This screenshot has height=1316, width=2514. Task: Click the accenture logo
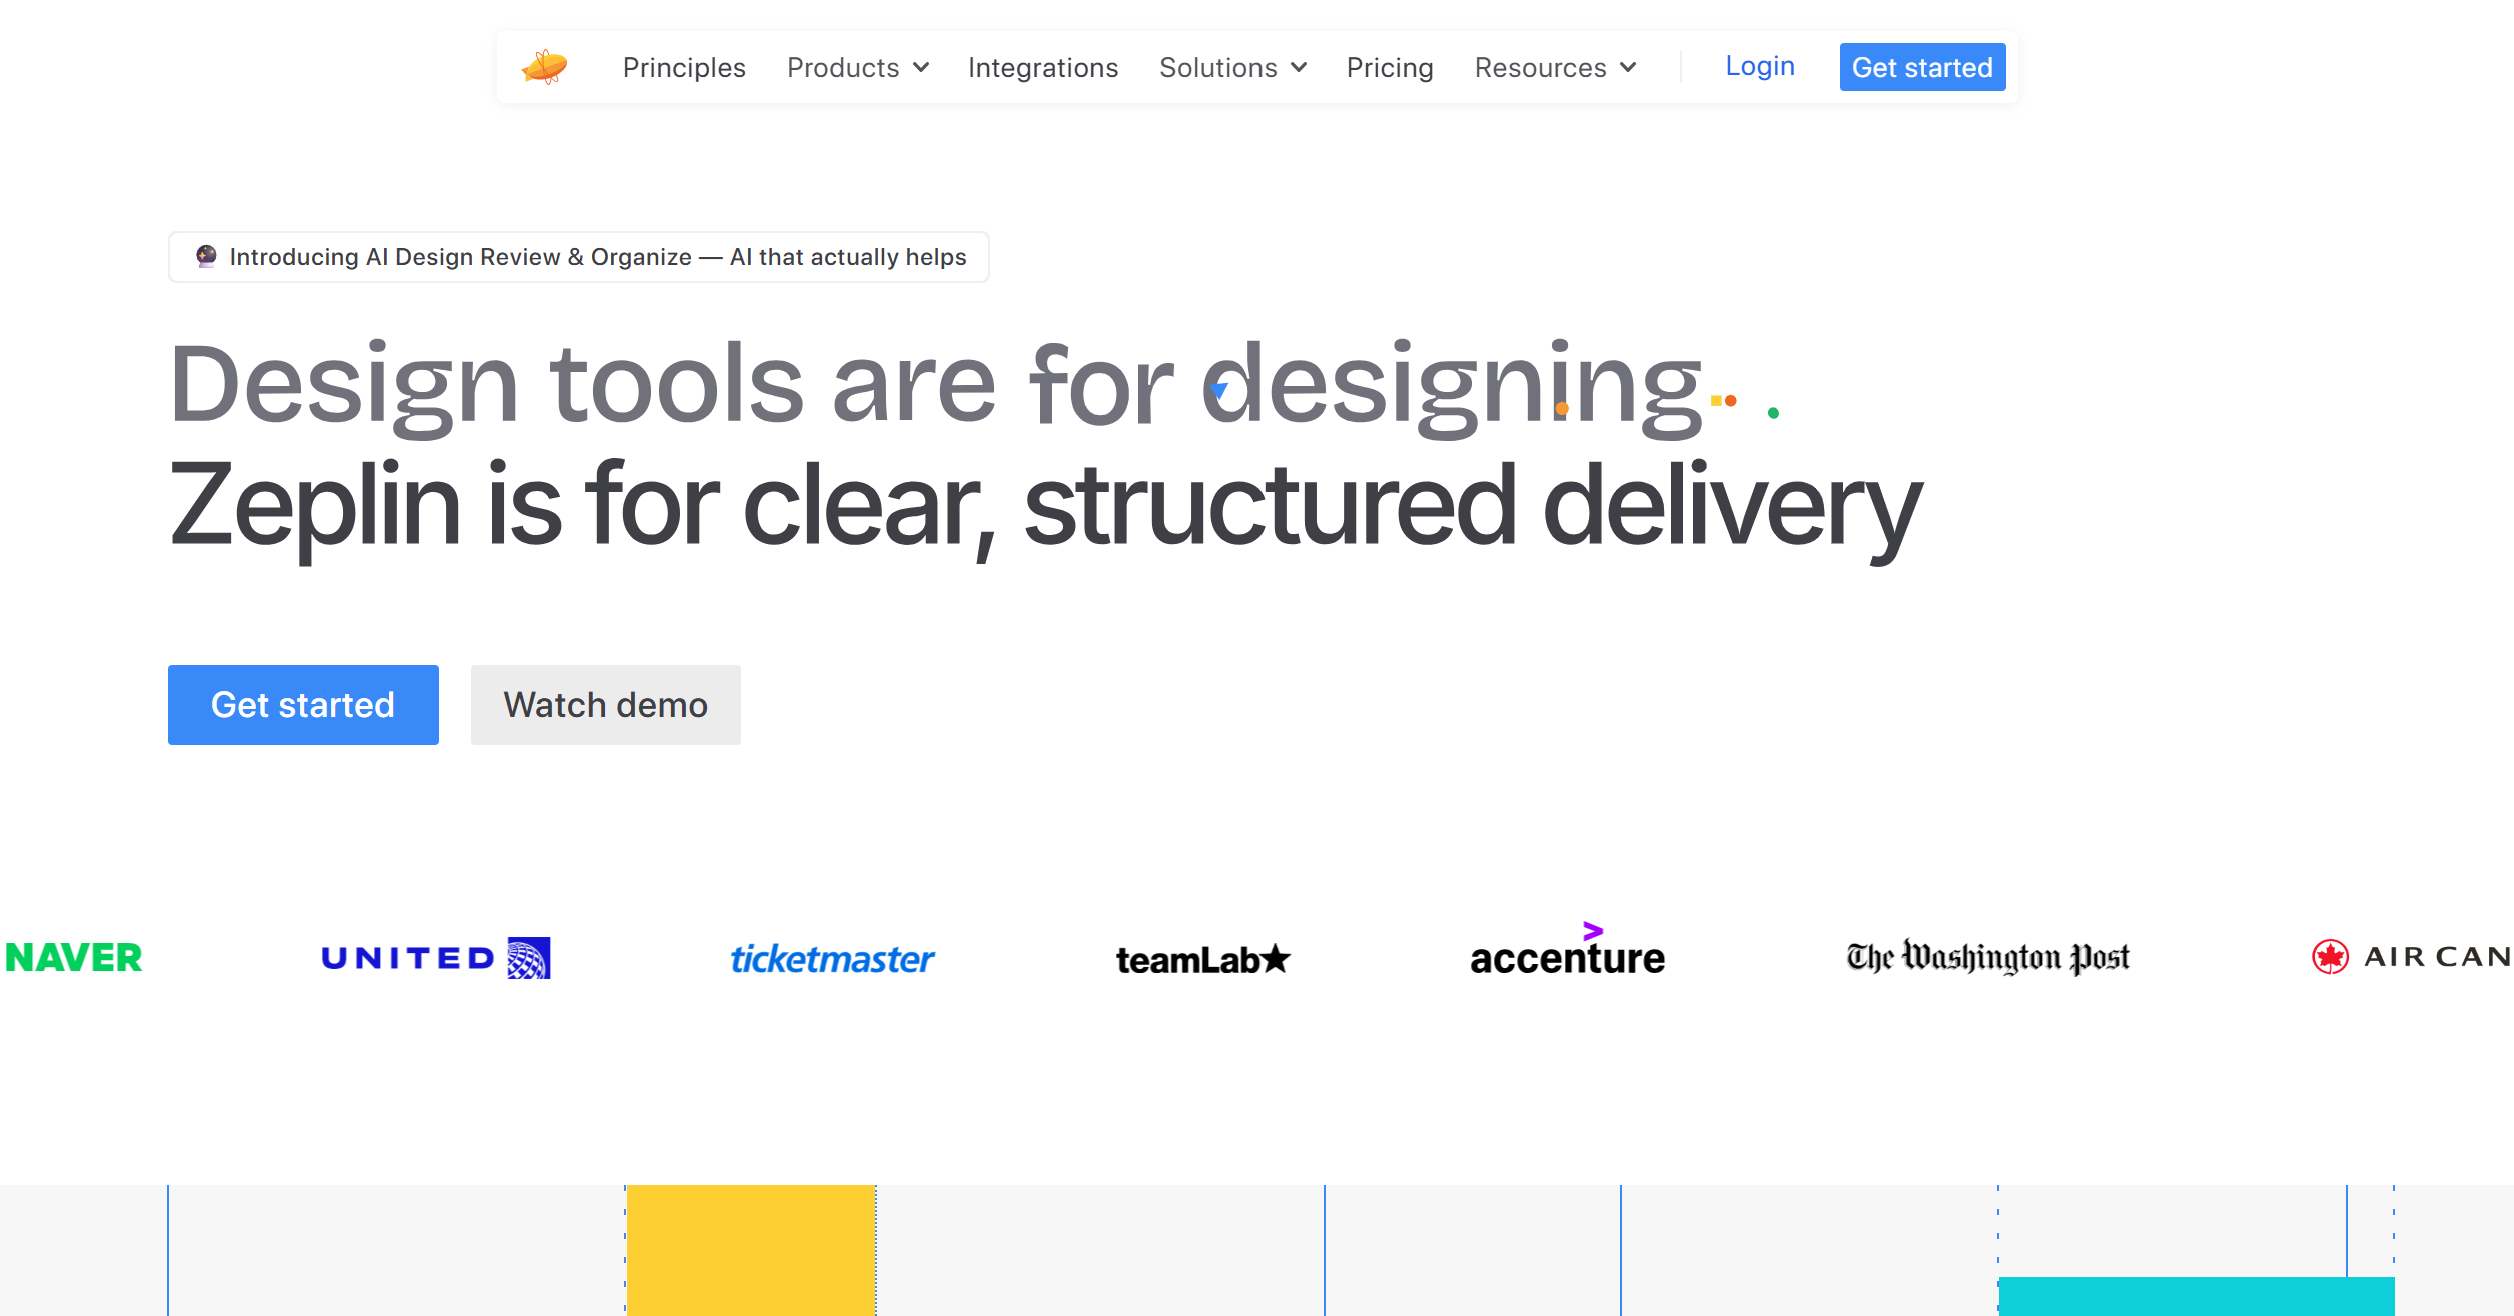coord(1567,955)
